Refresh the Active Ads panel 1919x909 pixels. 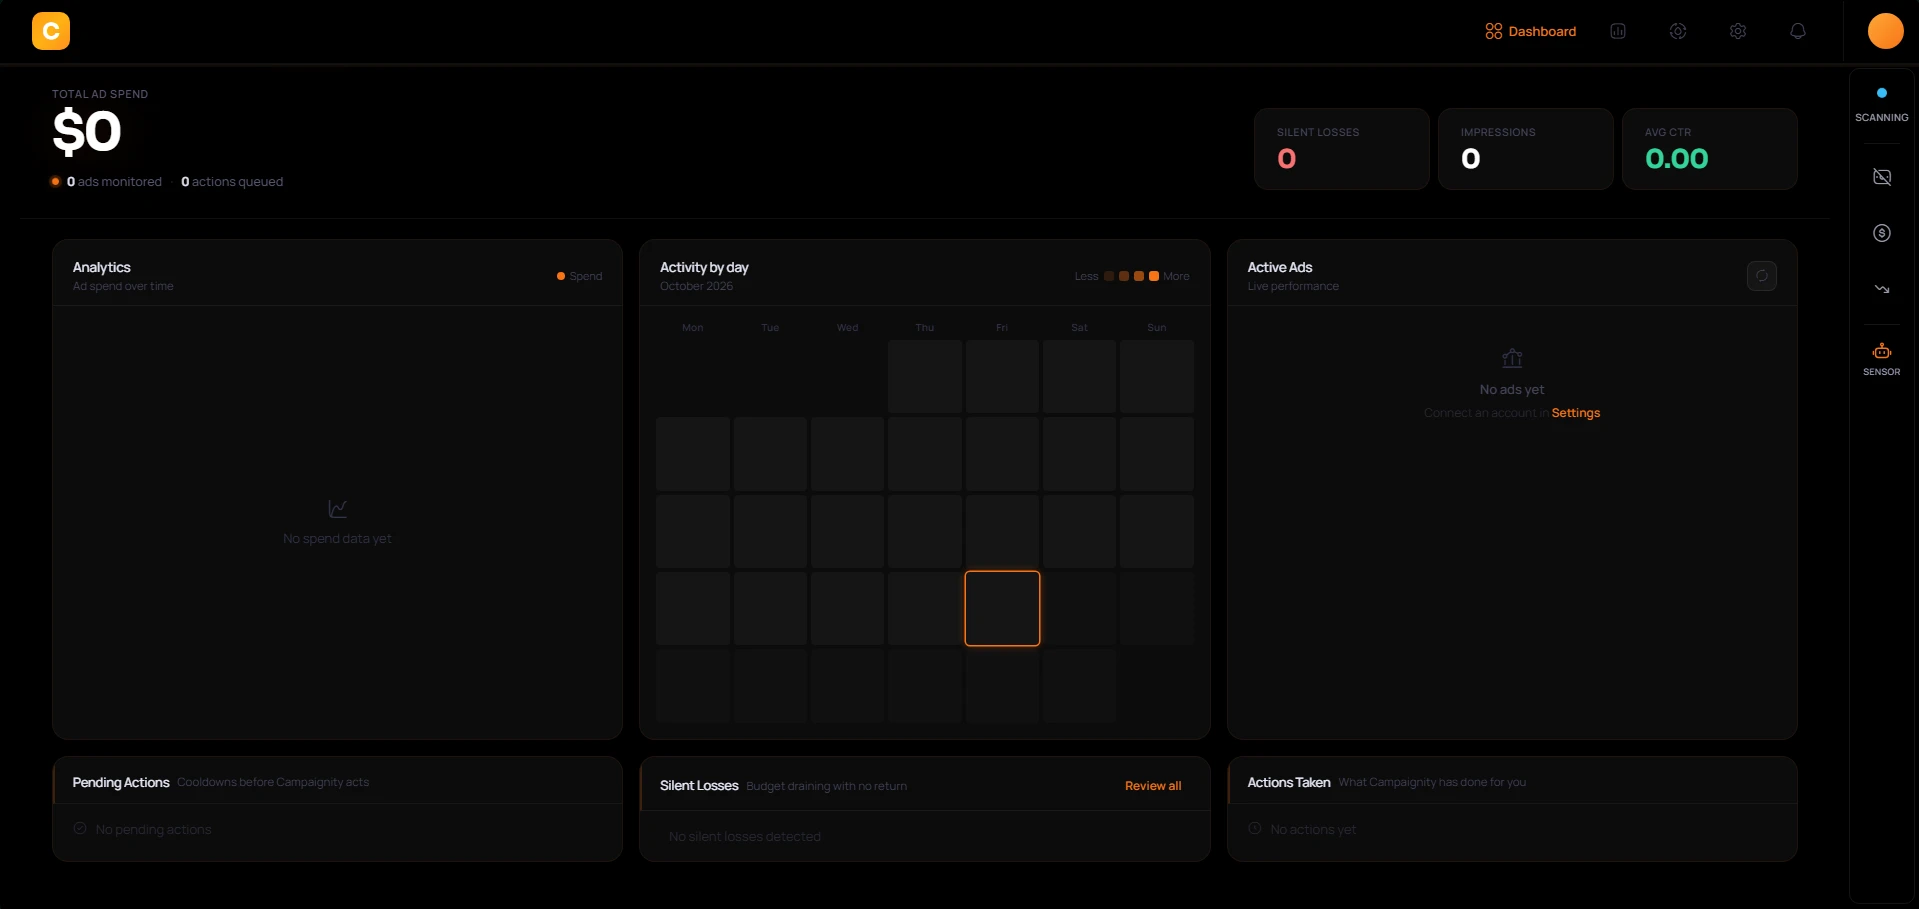click(1762, 276)
